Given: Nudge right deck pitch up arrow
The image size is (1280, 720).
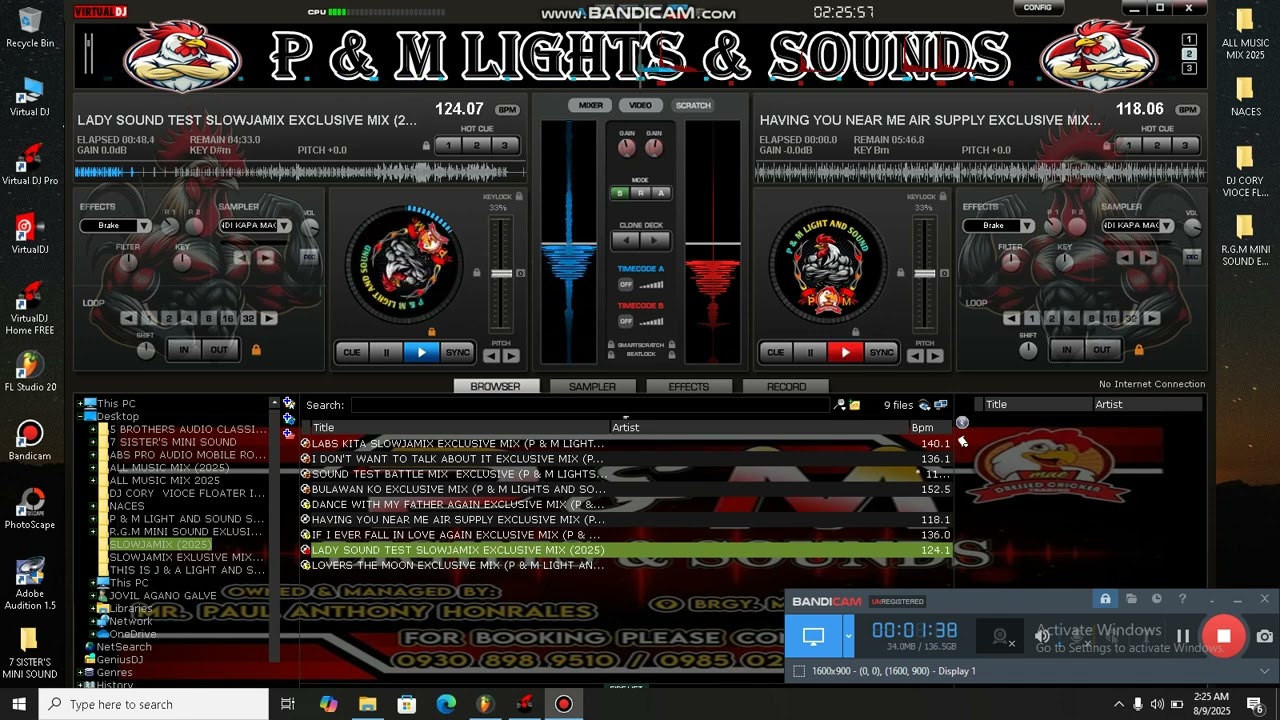Looking at the screenshot, I should pos(934,356).
